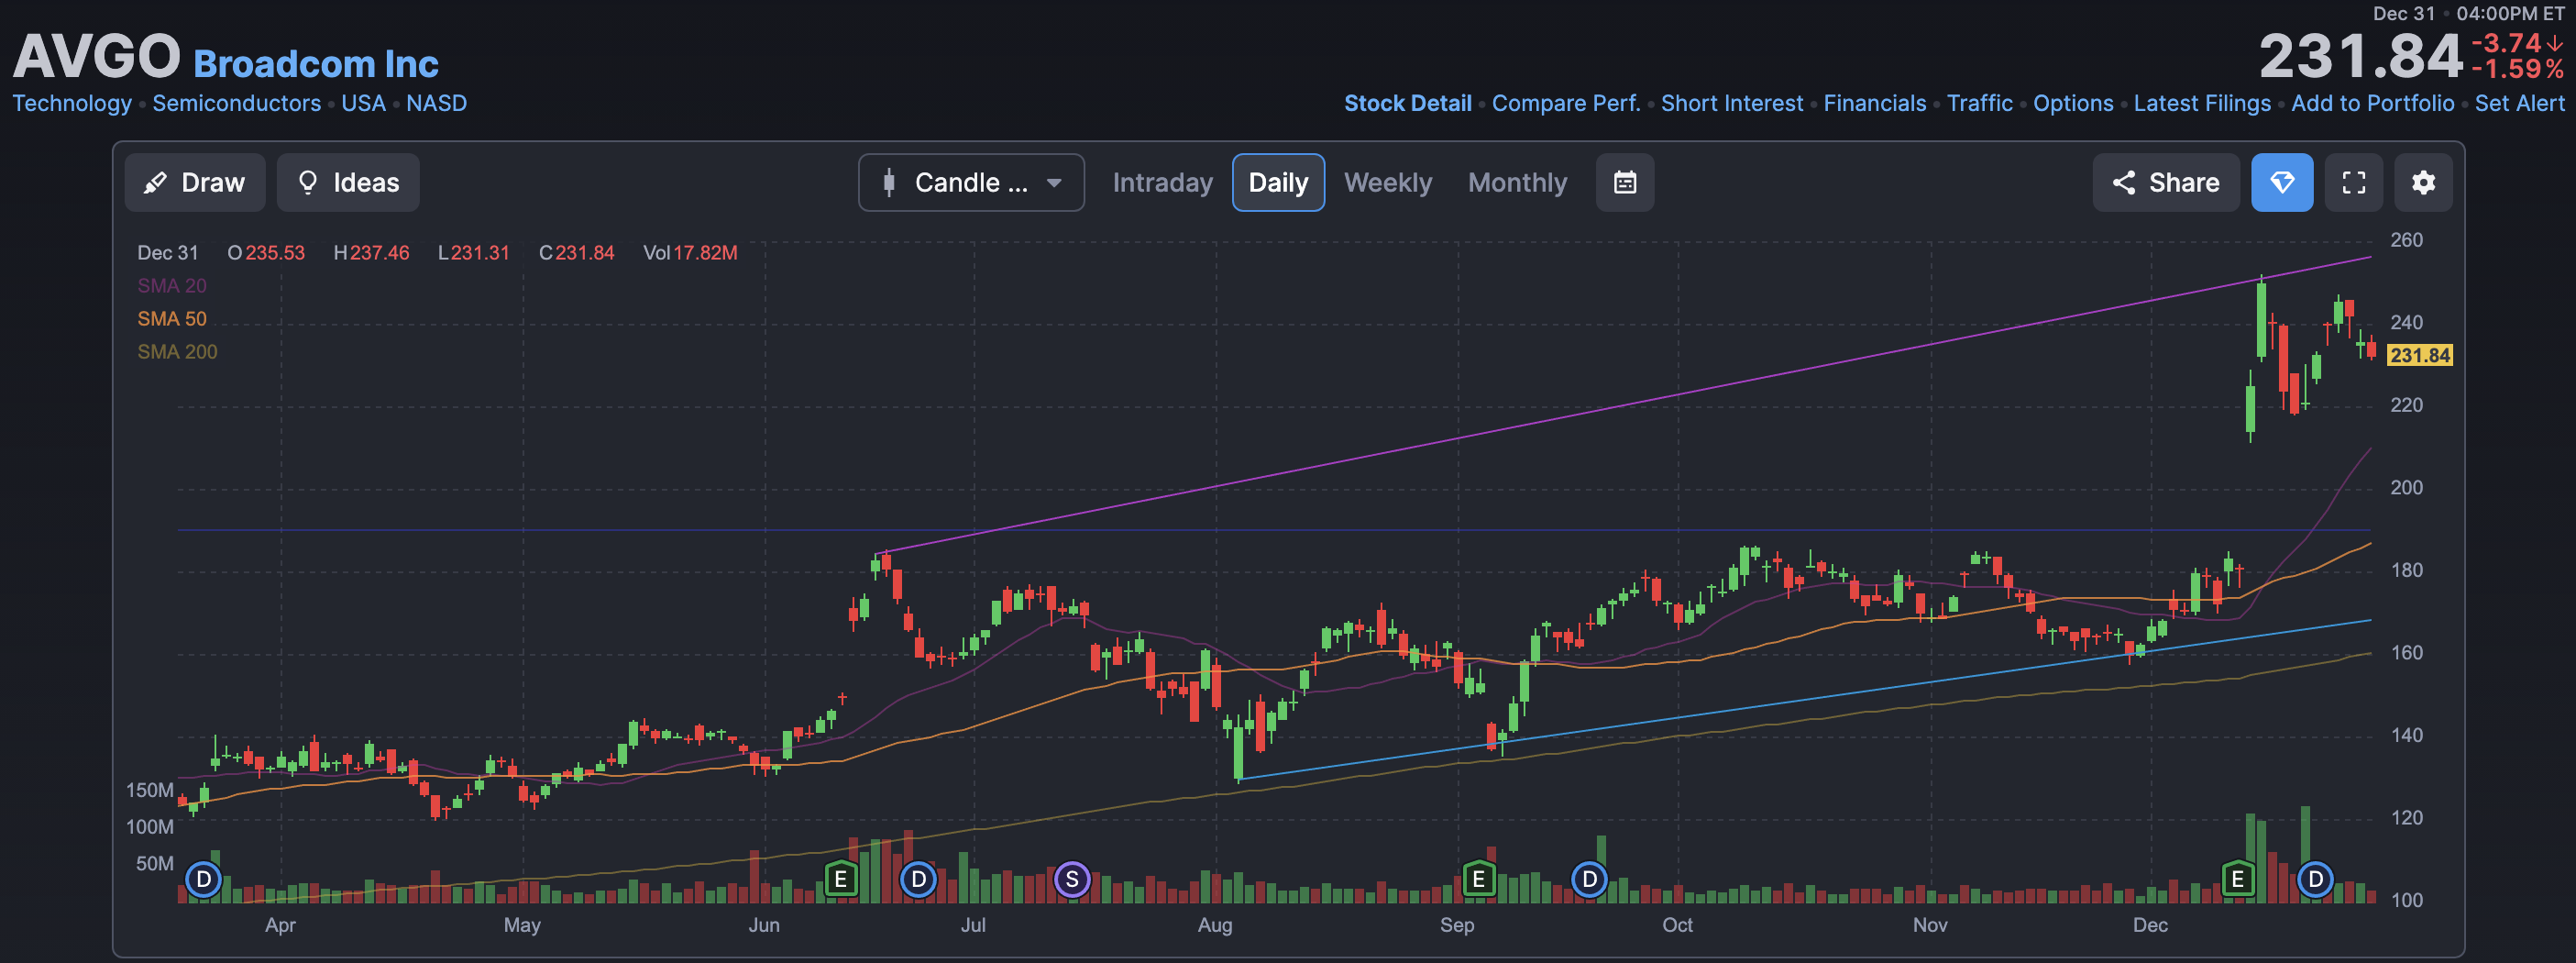Image resolution: width=2576 pixels, height=963 pixels.
Task: Select the Daily timeframe tab
Action: pyautogui.click(x=1278, y=182)
